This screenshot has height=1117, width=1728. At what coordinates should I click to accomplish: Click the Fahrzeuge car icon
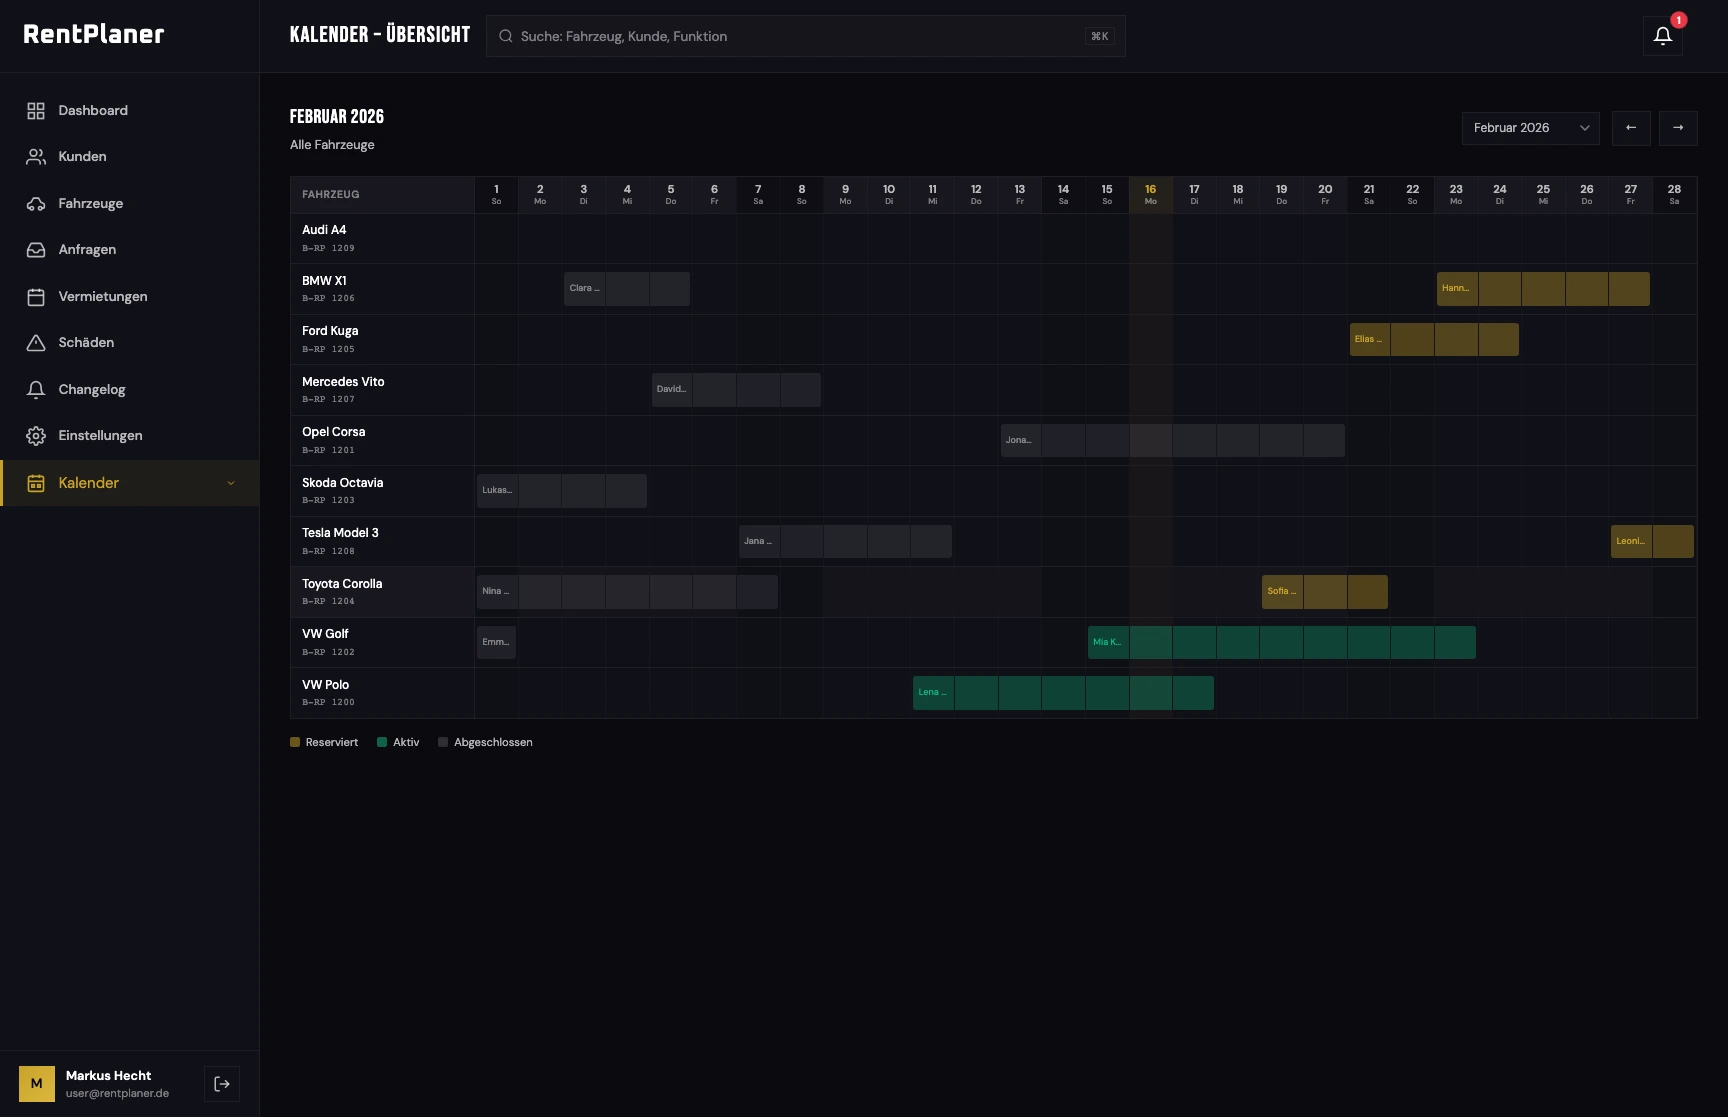coord(36,204)
